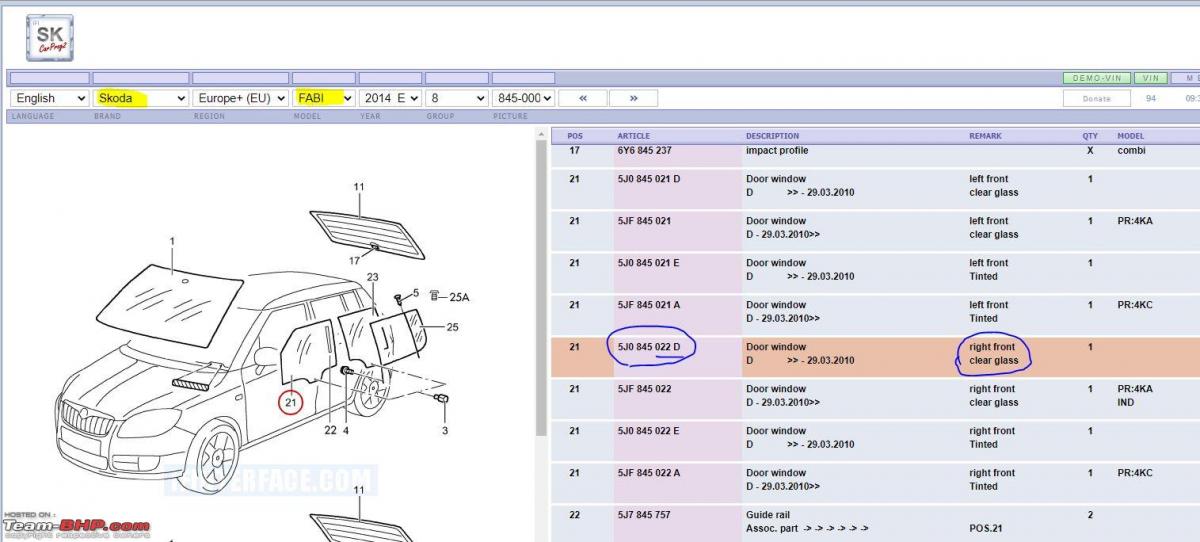
Task: Click the DEMO-VIN button
Action: coord(1096,78)
